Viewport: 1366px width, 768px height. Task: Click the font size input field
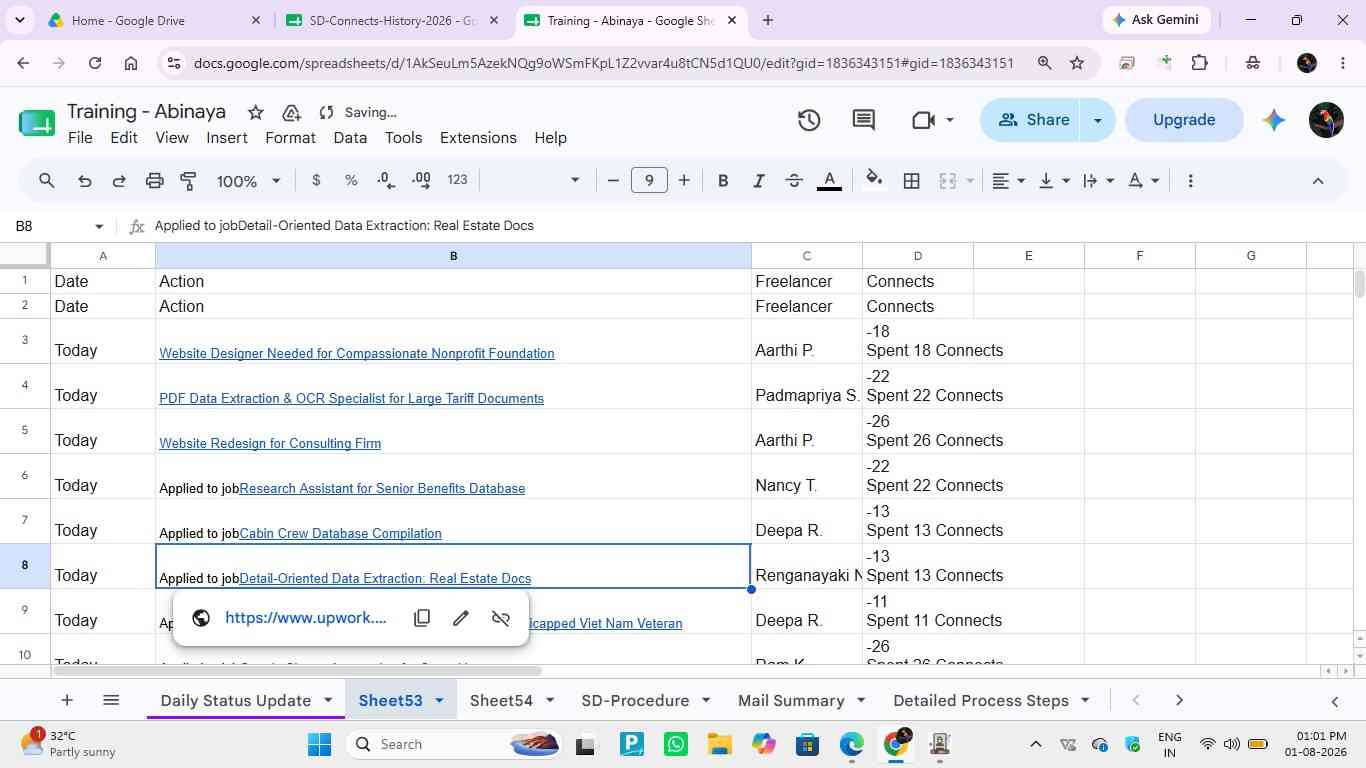pos(649,181)
